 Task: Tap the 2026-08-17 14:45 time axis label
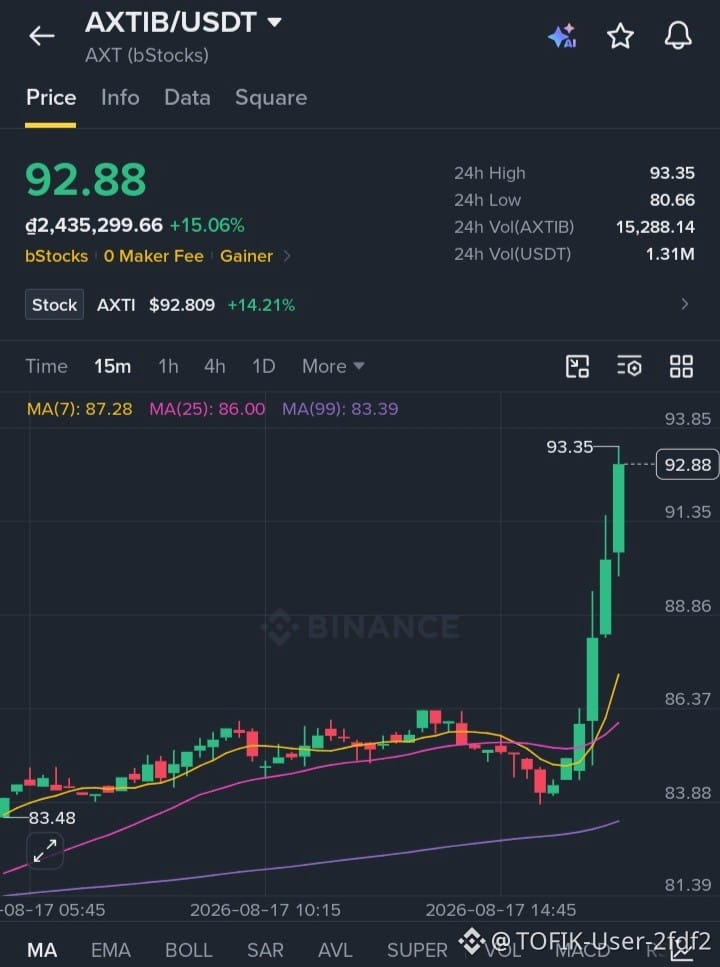click(x=501, y=910)
